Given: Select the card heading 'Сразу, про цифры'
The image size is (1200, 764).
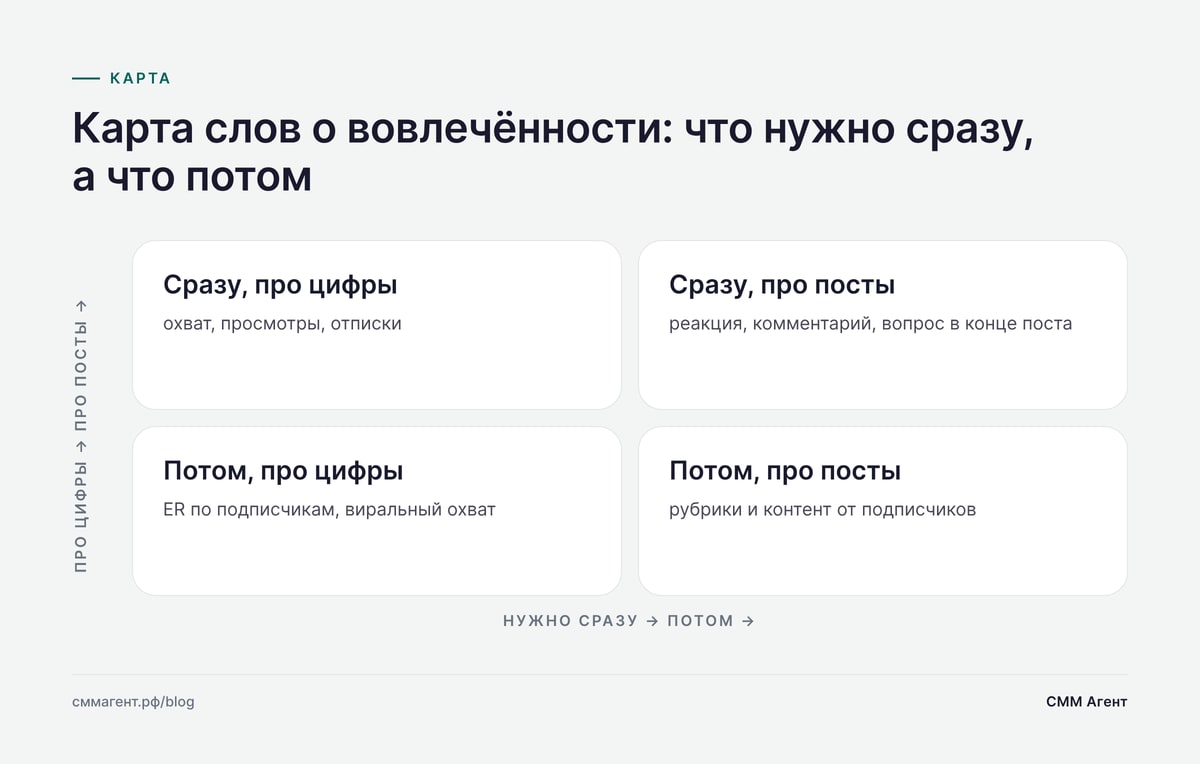Looking at the screenshot, I should click(280, 286).
